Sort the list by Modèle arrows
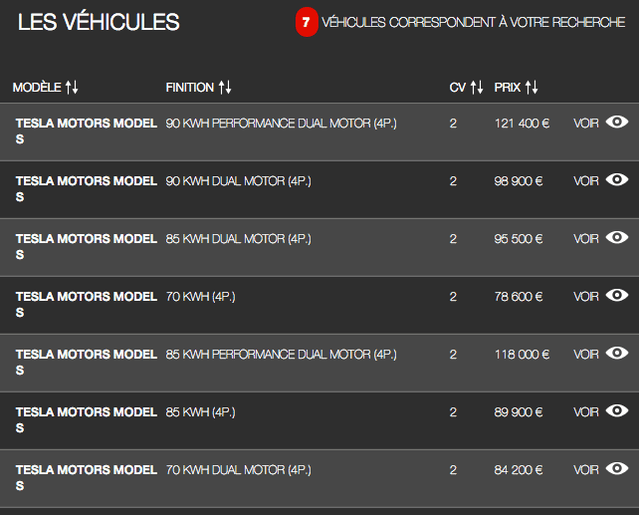 pyautogui.click(x=72, y=88)
